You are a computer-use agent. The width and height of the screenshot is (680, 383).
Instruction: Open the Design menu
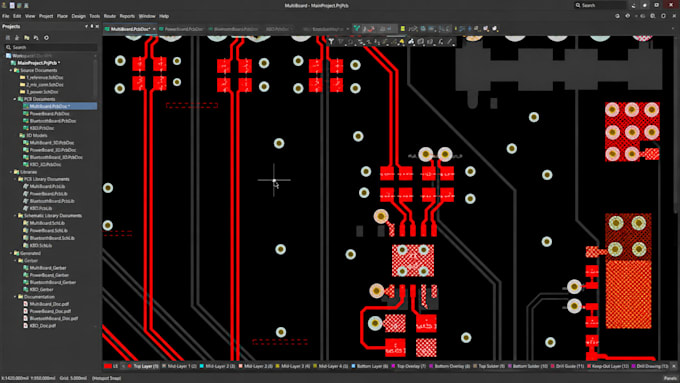click(x=78, y=16)
